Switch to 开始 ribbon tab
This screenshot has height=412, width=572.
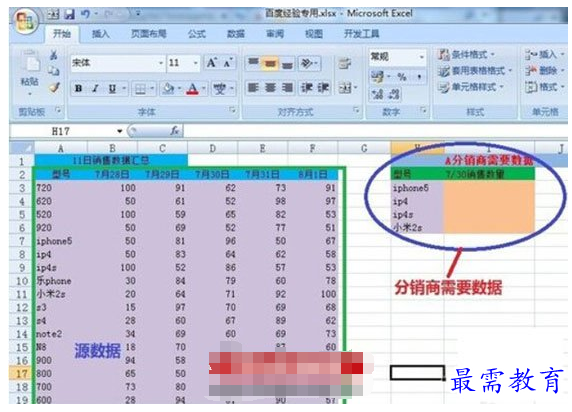pos(62,34)
